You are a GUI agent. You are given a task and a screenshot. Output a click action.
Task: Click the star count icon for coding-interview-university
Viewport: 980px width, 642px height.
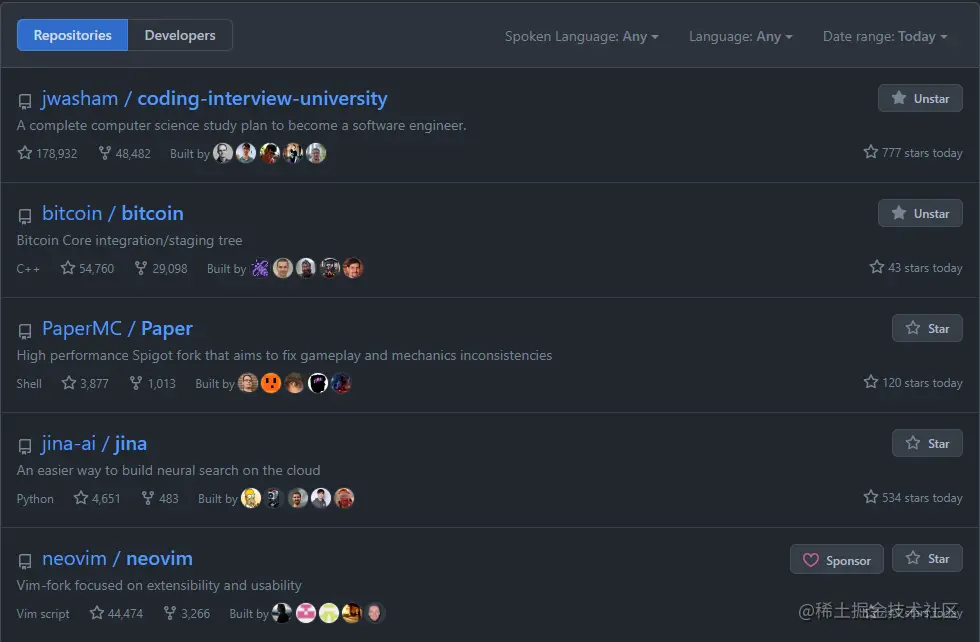(x=25, y=153)
